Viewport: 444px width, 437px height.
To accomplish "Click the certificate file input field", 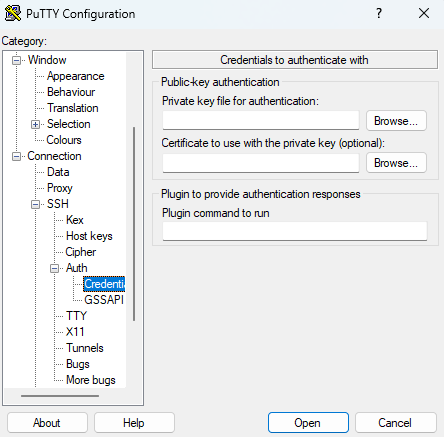I will [261, 163].
